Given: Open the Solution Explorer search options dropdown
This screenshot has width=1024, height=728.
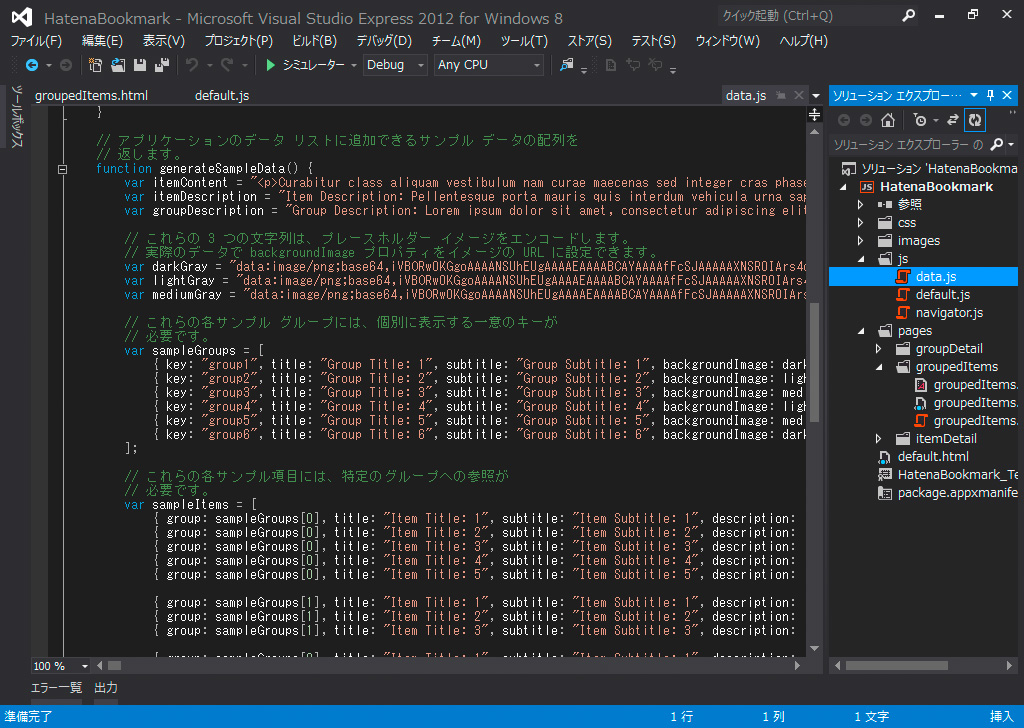Looking at the screenshot, I should click(x=1012, y=144).
